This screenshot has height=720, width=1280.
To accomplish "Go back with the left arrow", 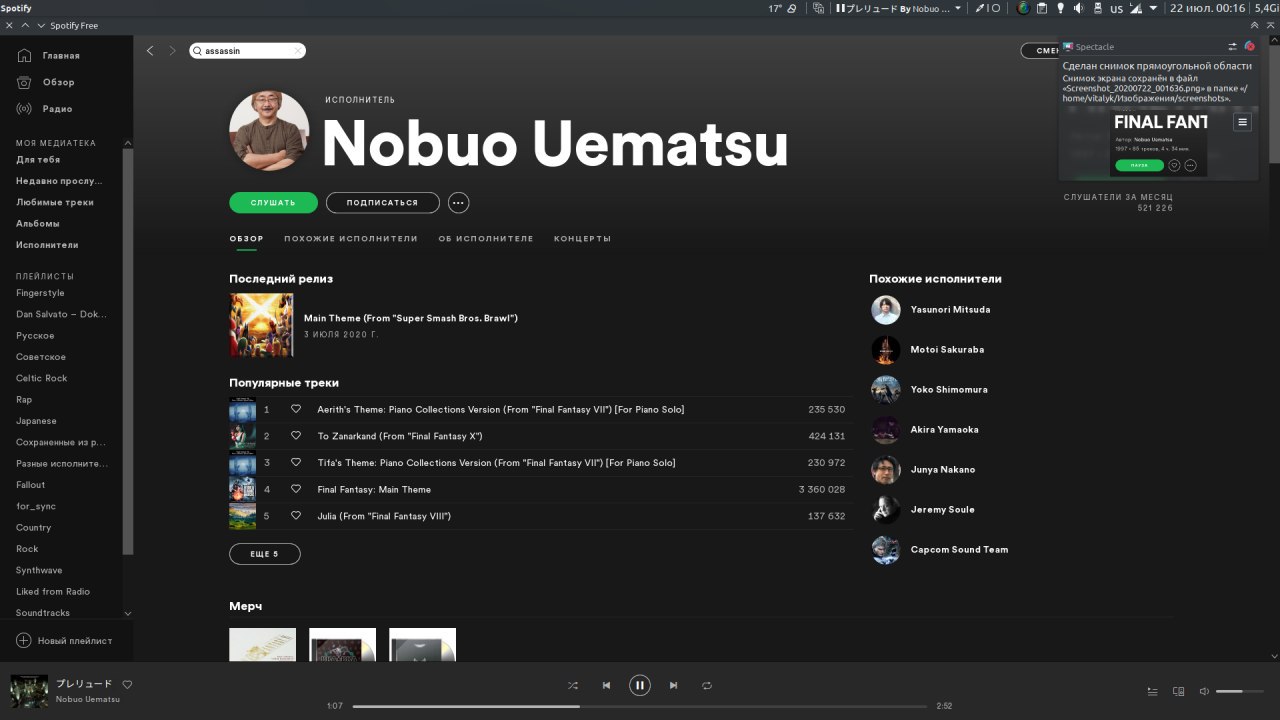I will 150,51.
